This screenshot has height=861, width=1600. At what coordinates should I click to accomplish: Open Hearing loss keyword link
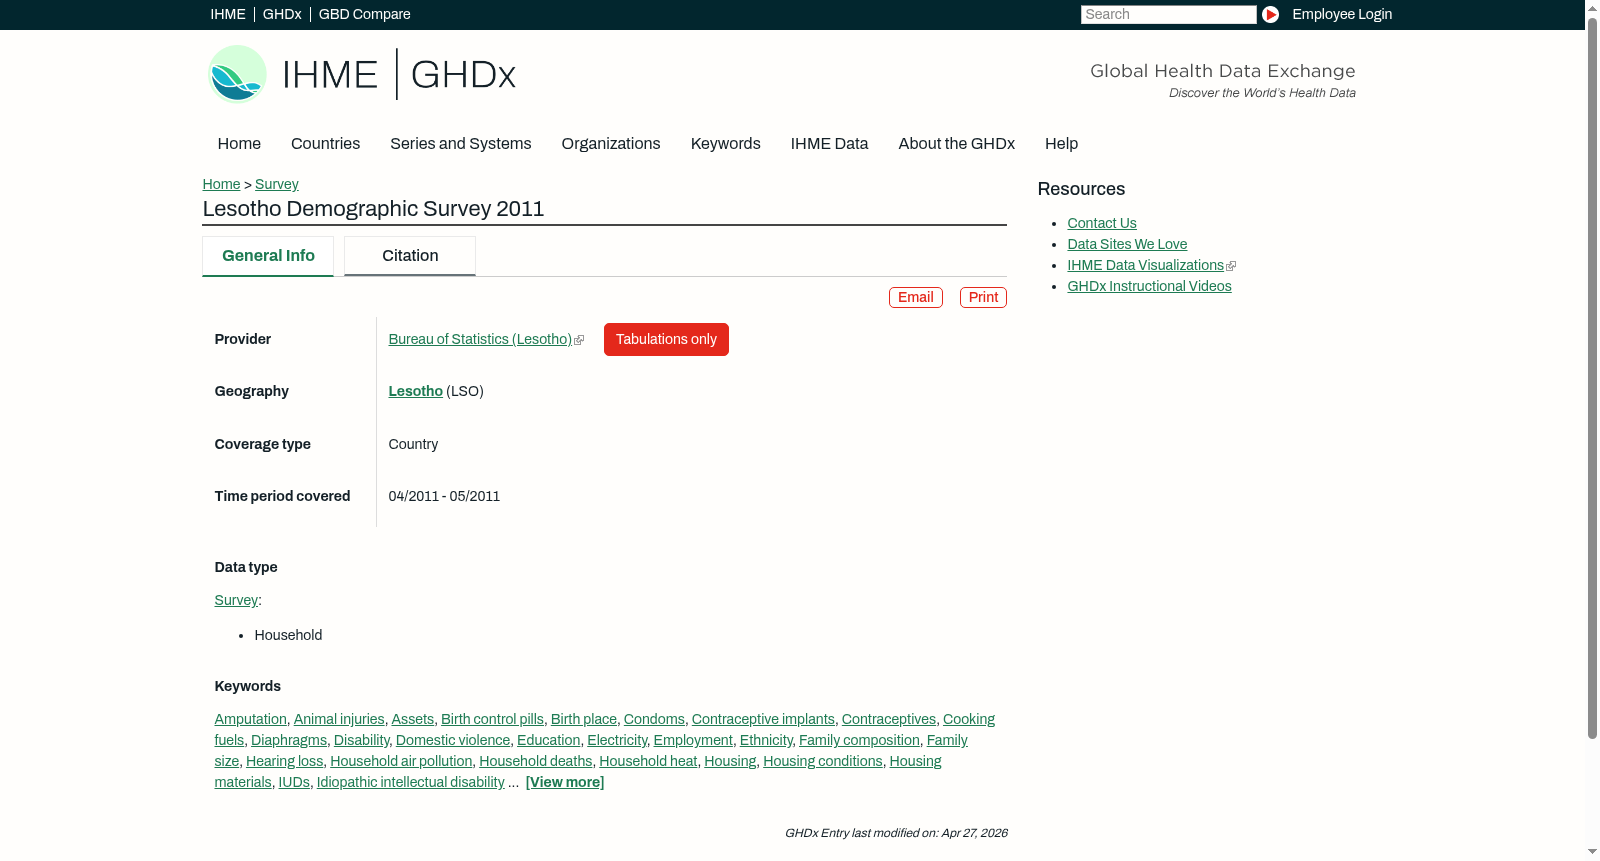pos(284,761)
